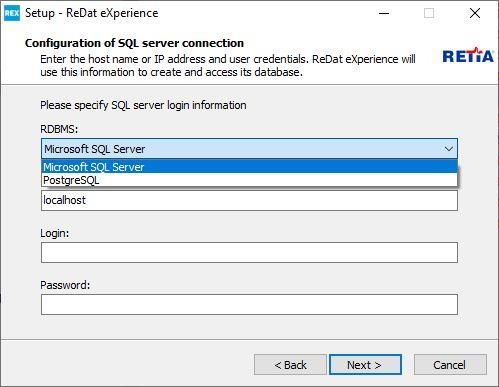Go to previous step with Back button

290,365
